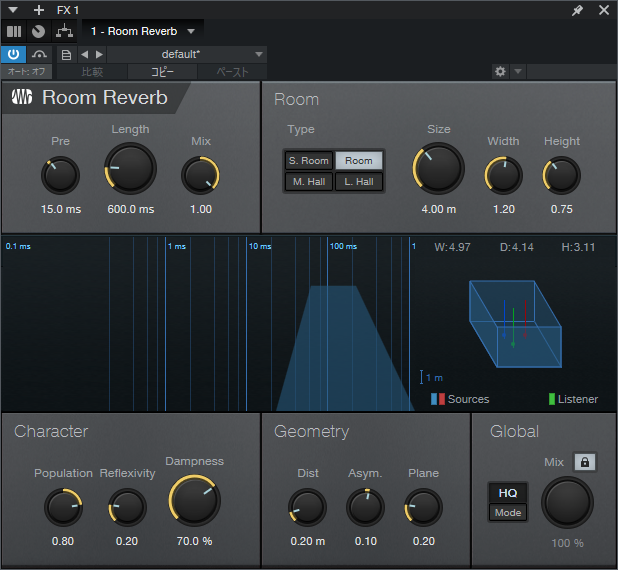Click the Dist knob in Geometry
Viewport: 618px width, 570px height.
307,507
